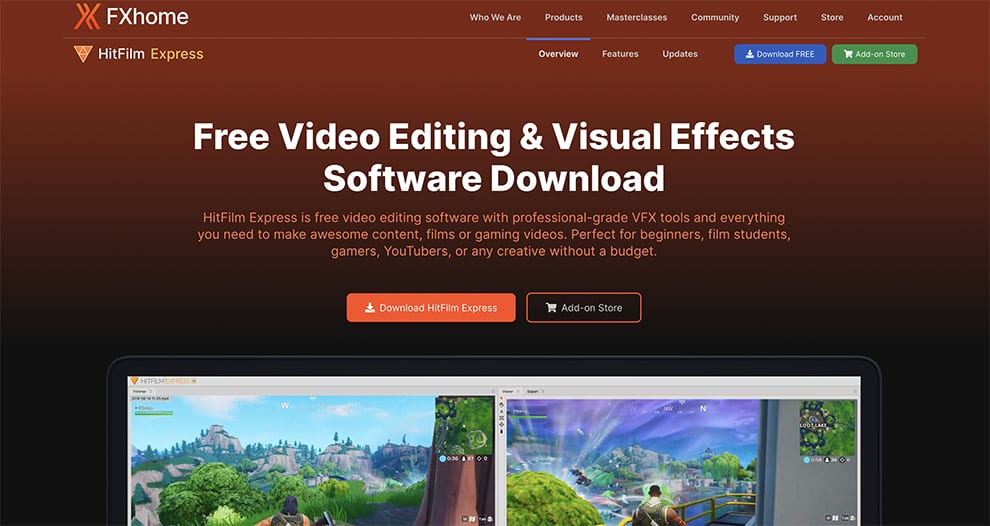Image resolution: width=990 pixels, height=526 pixels.
Task: Click the right Viewer preview image
Action: (x=682, y=462)
